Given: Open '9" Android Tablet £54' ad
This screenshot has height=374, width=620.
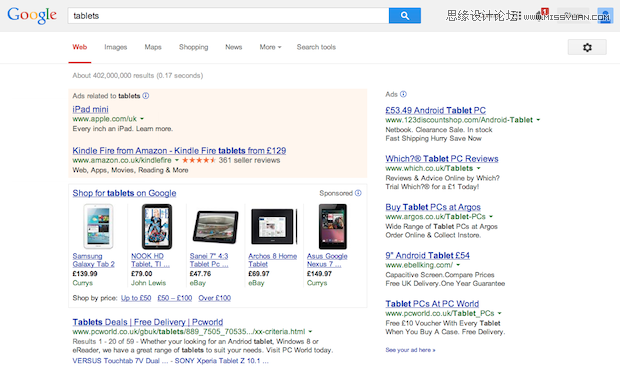Looking at the screenshot, I should tap(427, 255).
